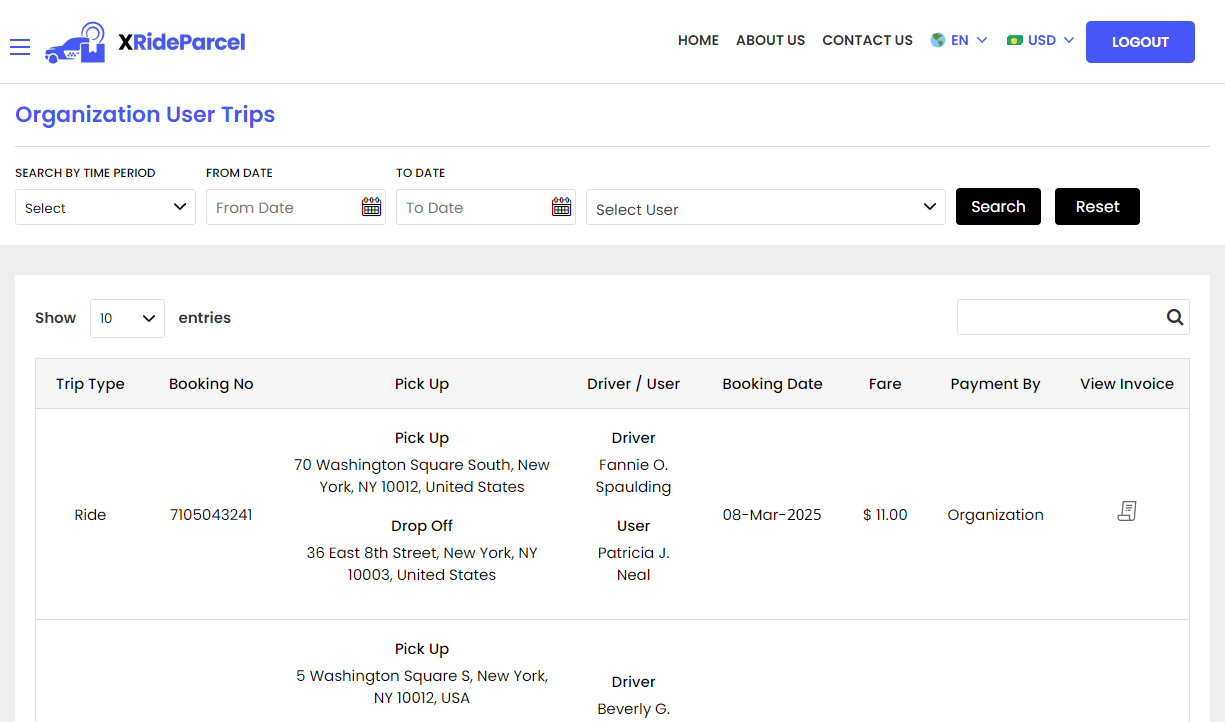The image size is (1225, 722).
Task: Expand the Search By Time Period dropdown
Action: [x=105, y=207]
